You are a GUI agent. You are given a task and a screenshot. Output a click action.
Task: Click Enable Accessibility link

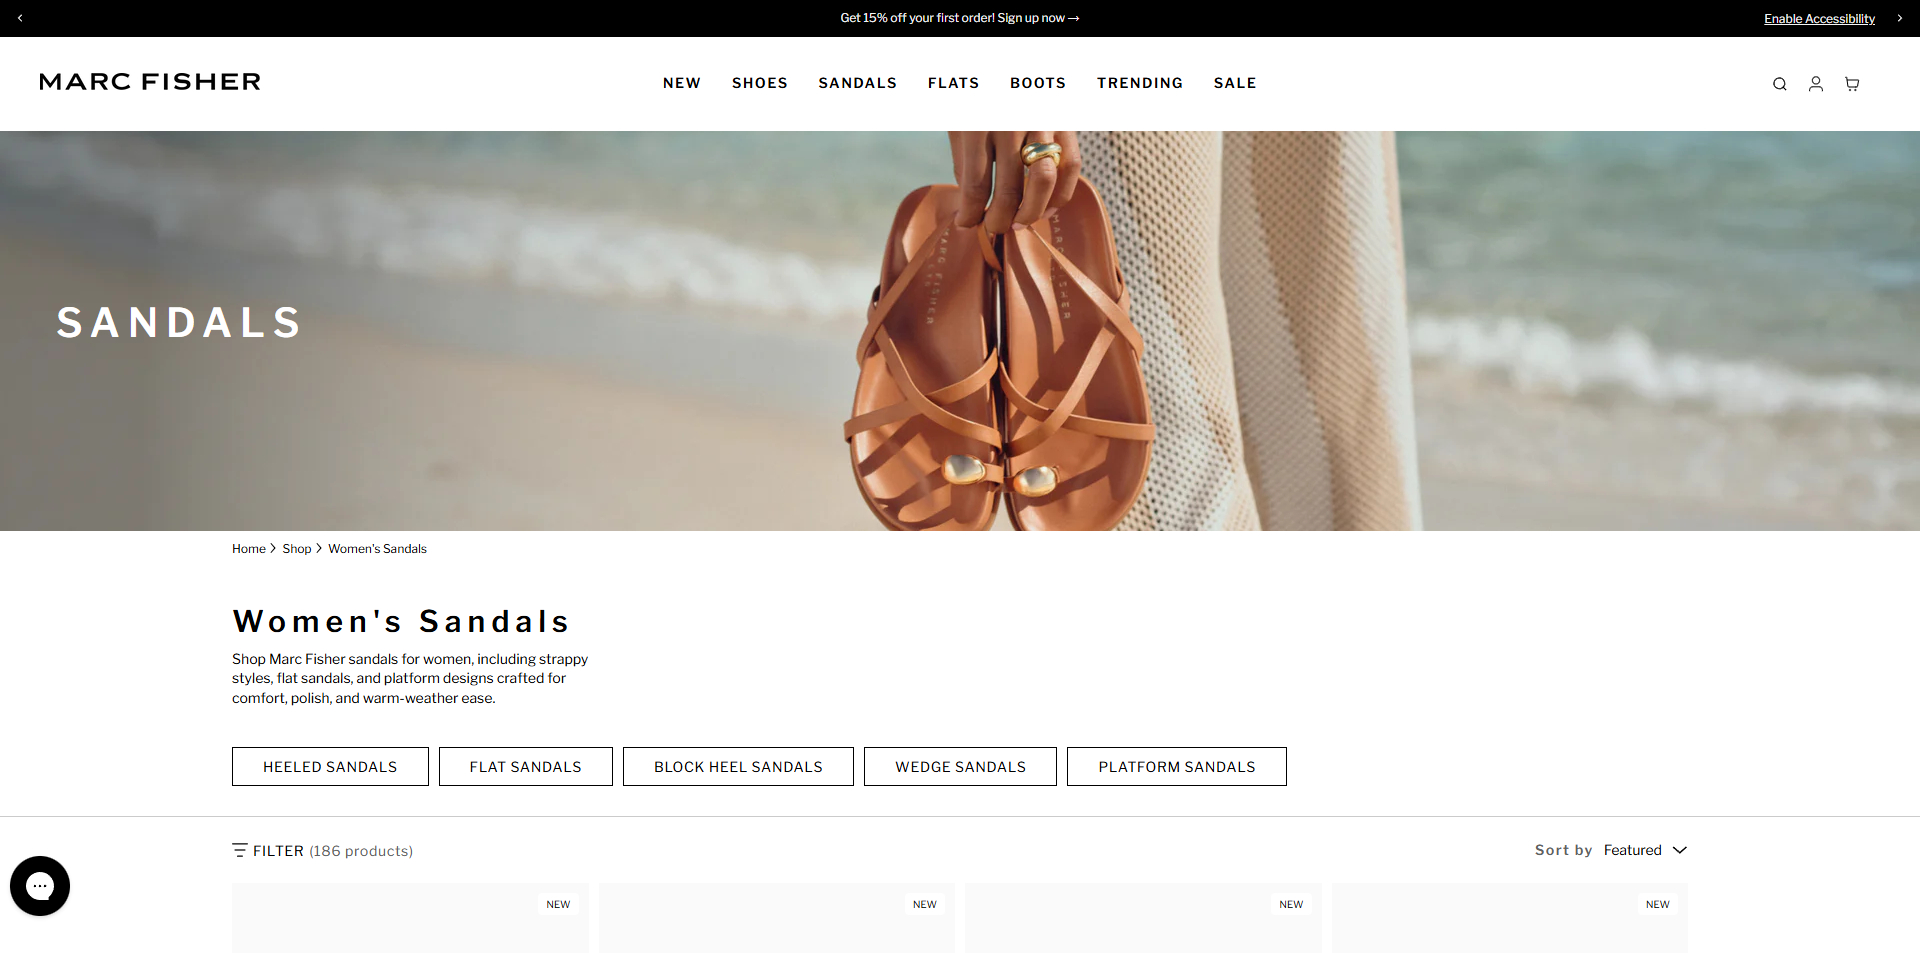click(x=1819, y=19)
